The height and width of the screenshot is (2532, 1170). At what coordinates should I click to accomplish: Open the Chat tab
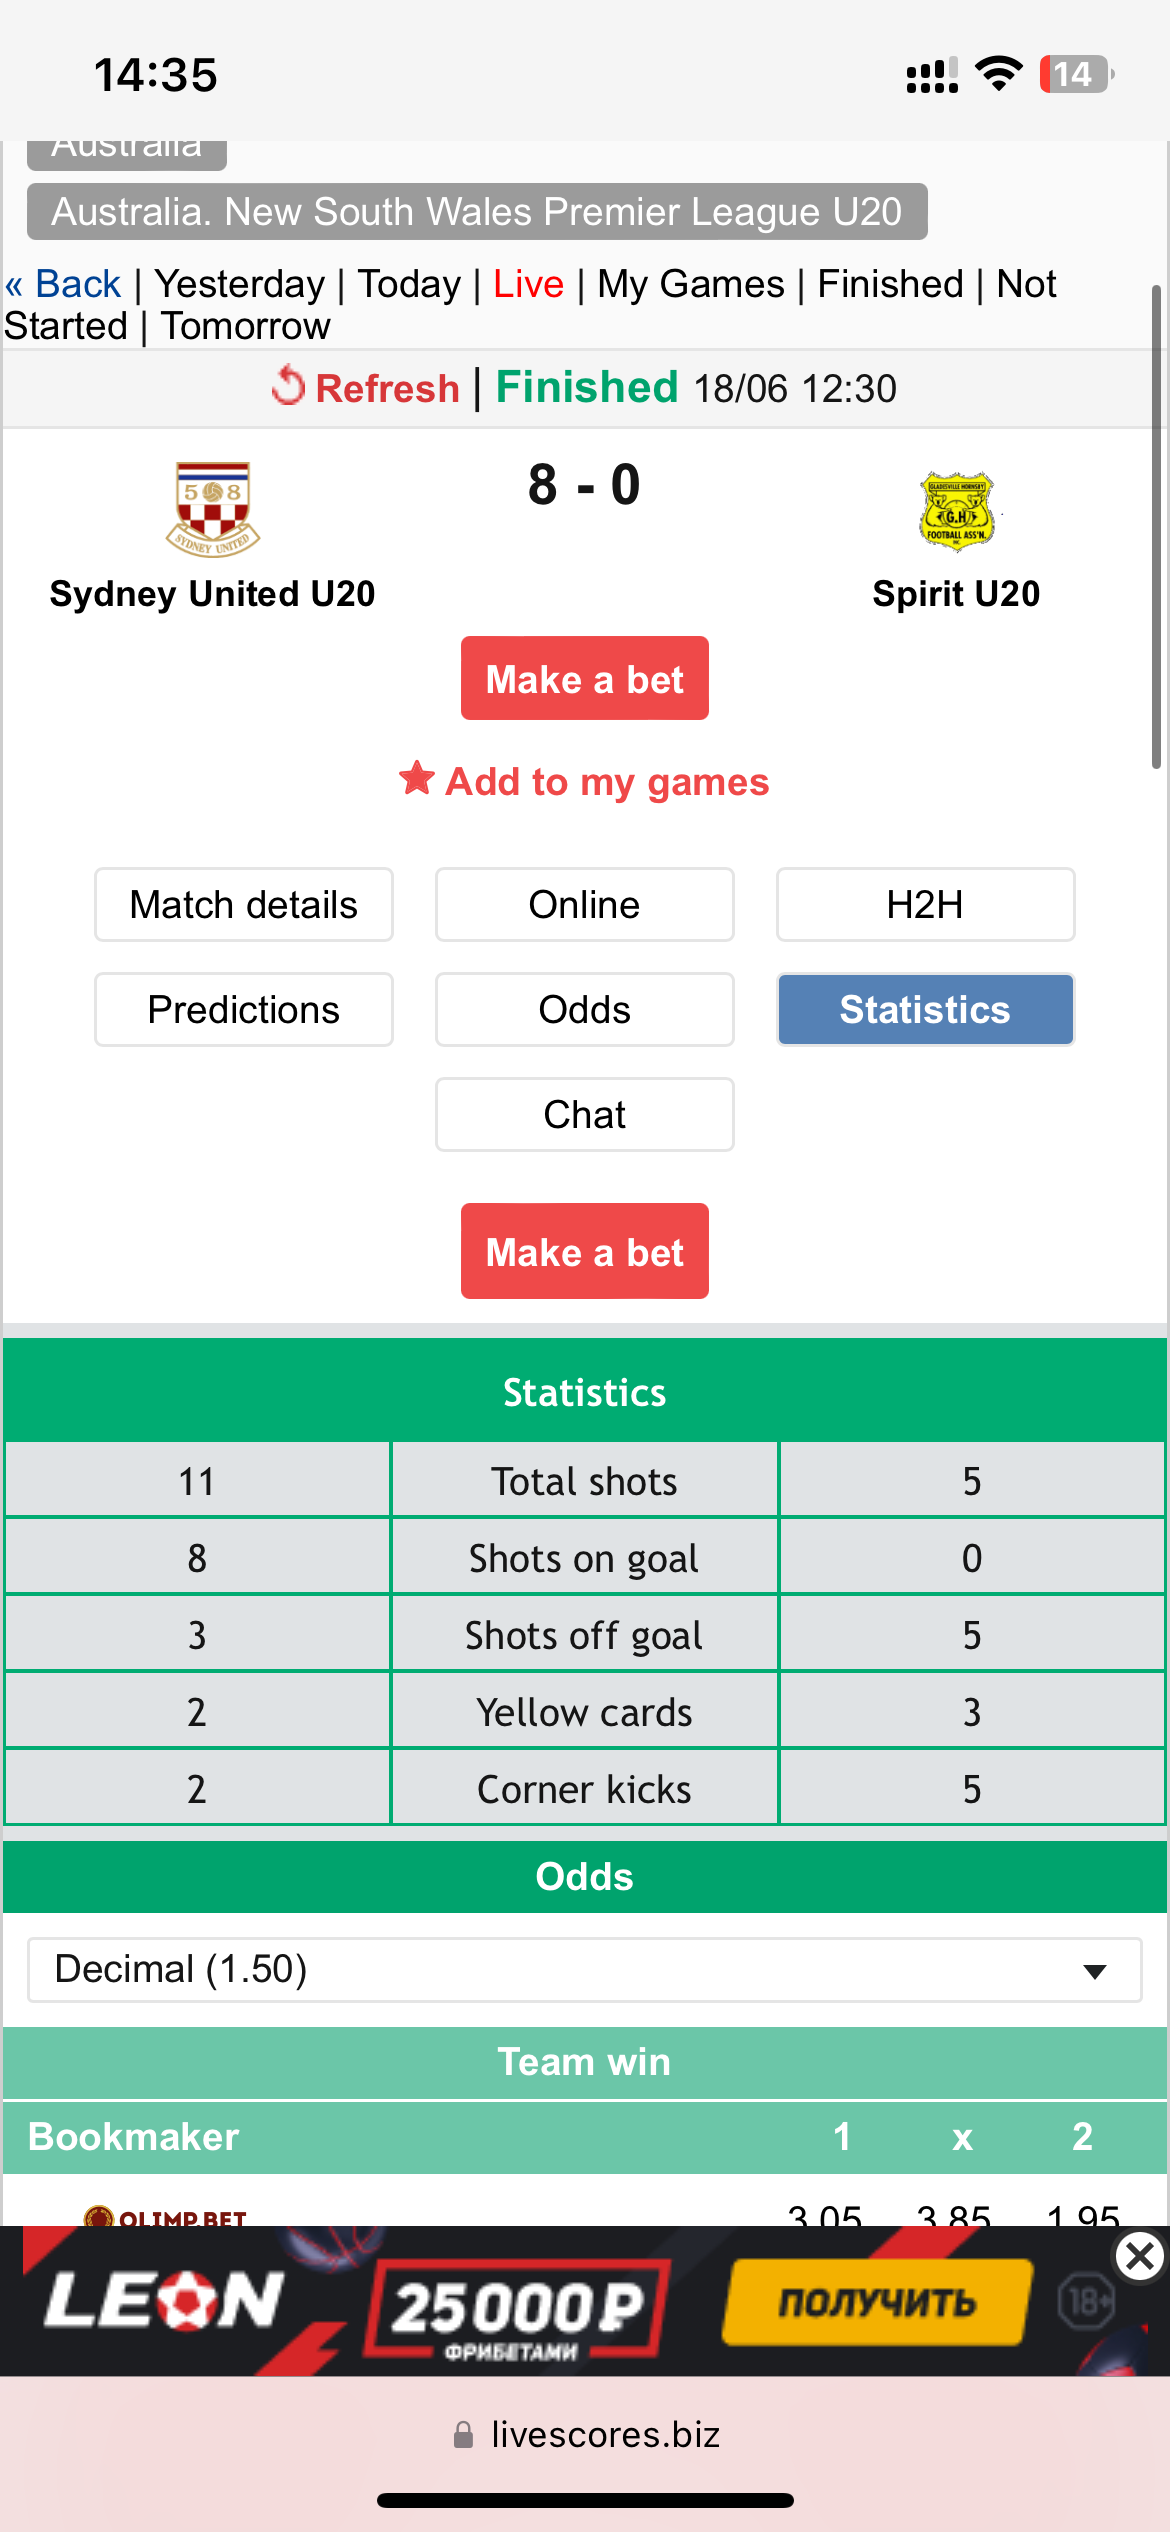[x=585, y=1115]
